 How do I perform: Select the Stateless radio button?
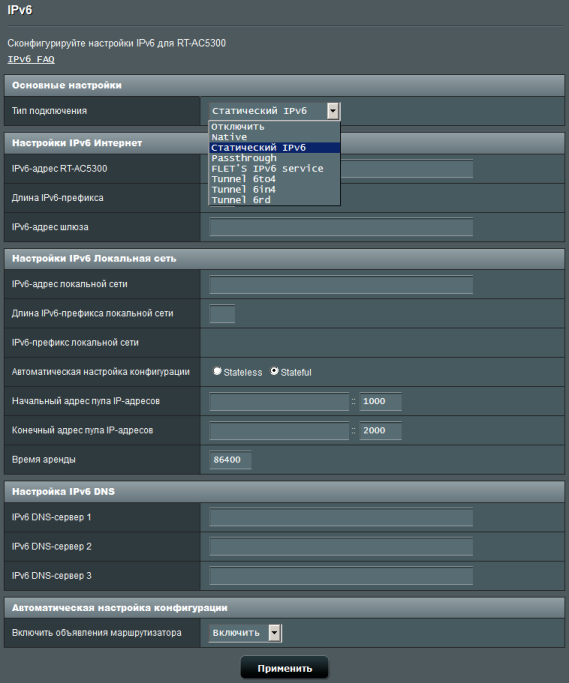[x=217, y=371]
